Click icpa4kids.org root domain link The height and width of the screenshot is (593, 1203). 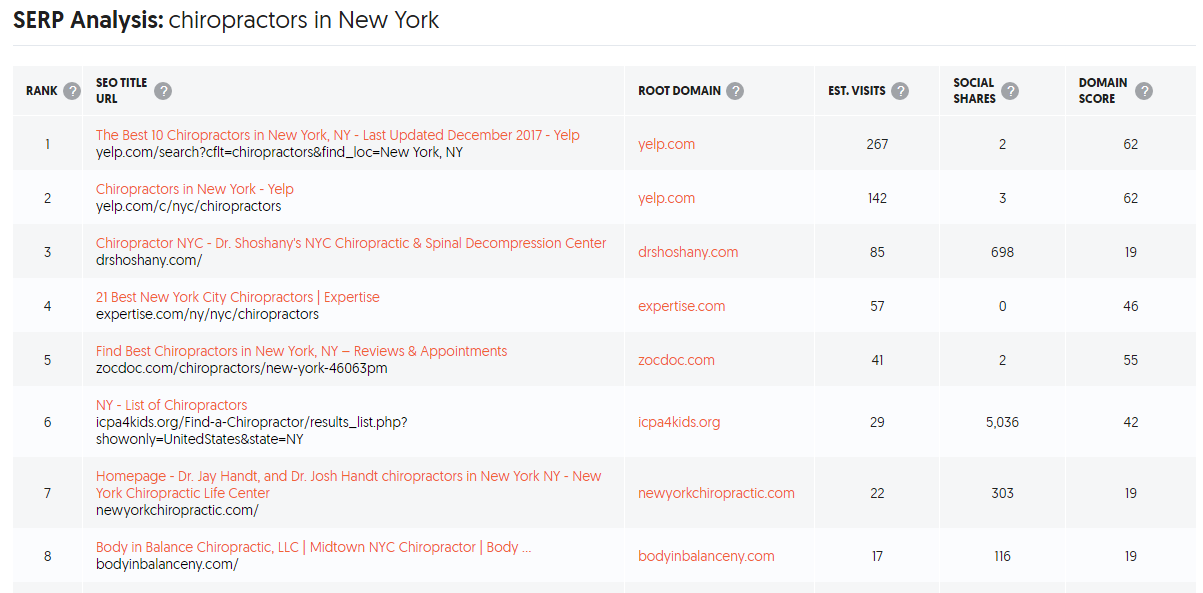pyautogui.click(x=679, y=422)
